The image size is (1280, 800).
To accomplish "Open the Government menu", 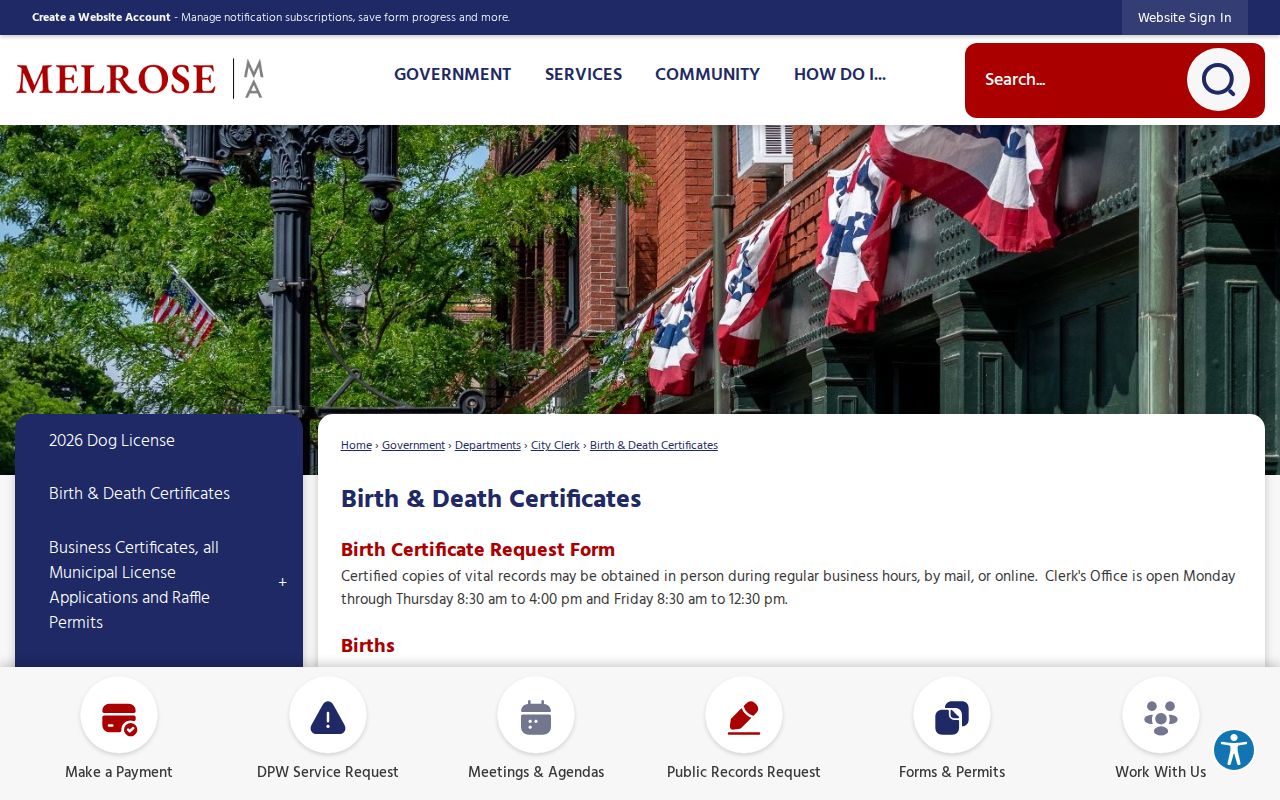I will [452, 74].
